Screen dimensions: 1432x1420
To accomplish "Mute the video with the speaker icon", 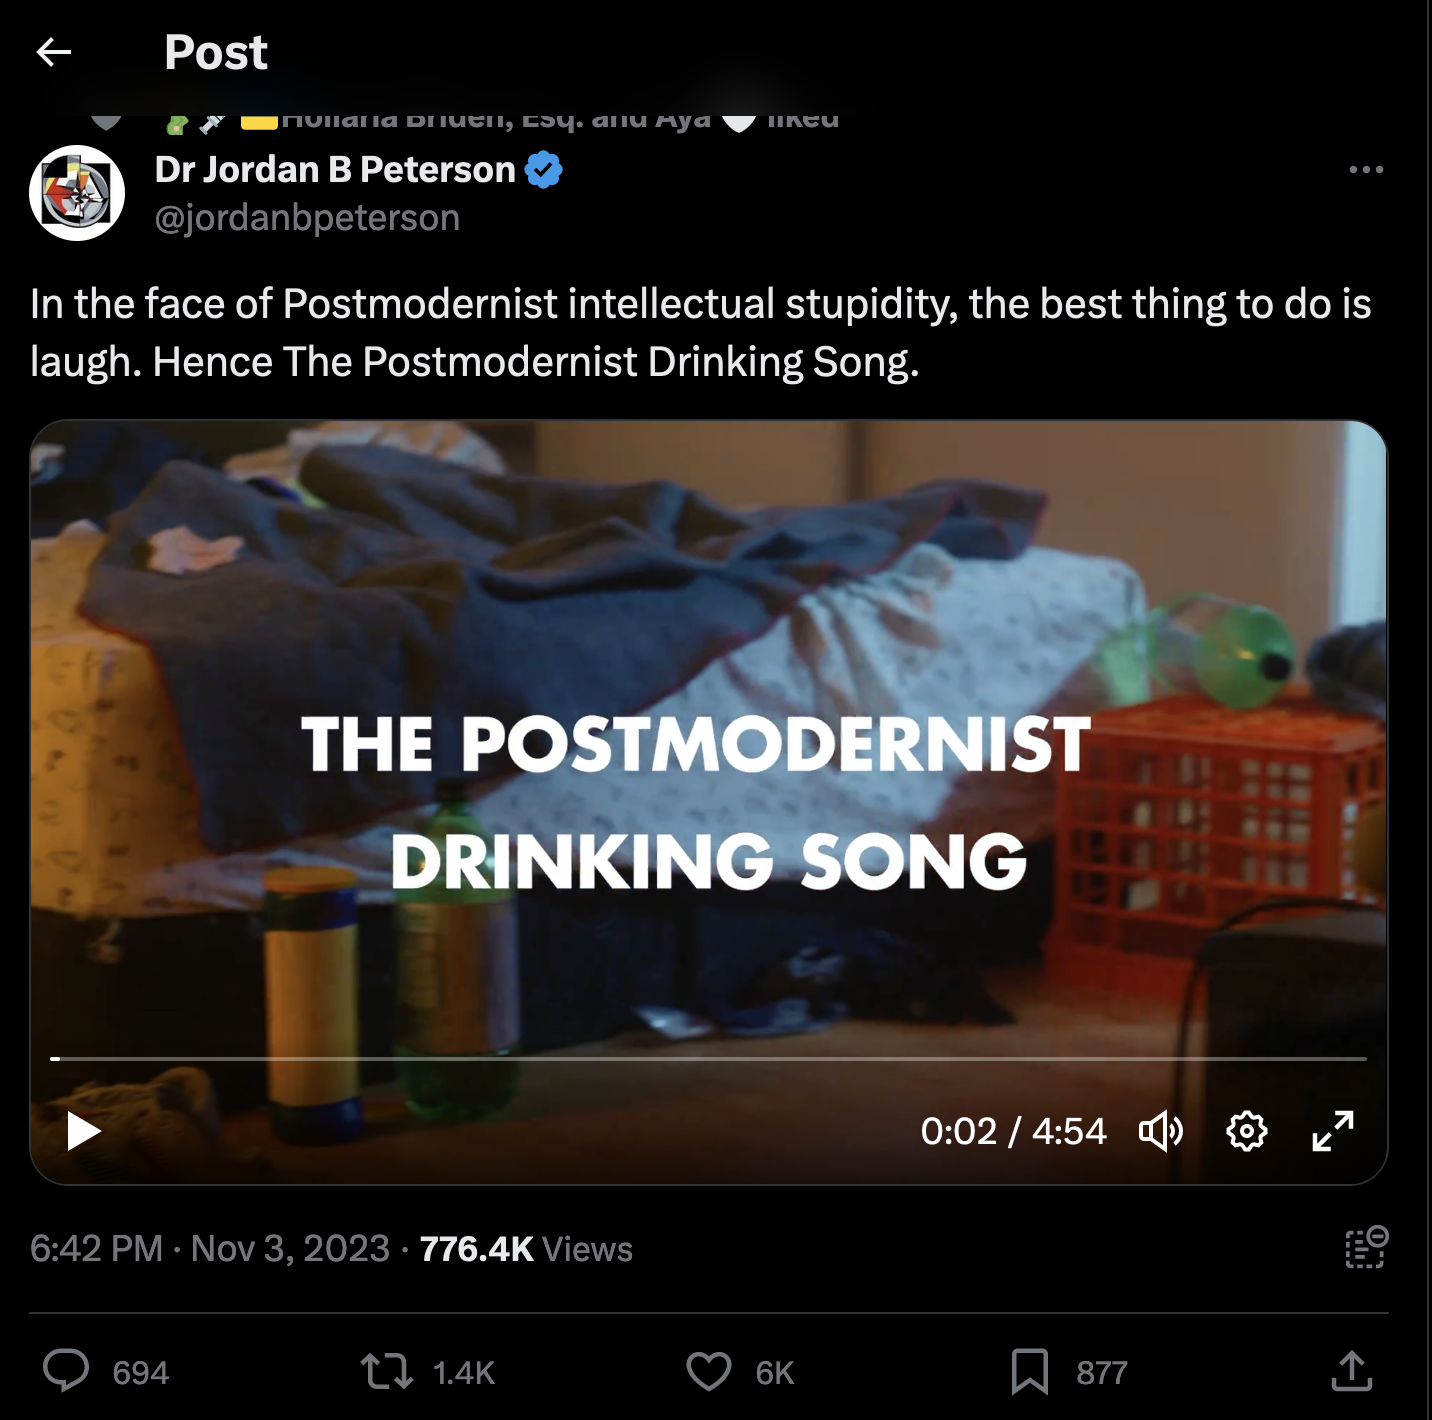I will (x=1161, y=1131).
